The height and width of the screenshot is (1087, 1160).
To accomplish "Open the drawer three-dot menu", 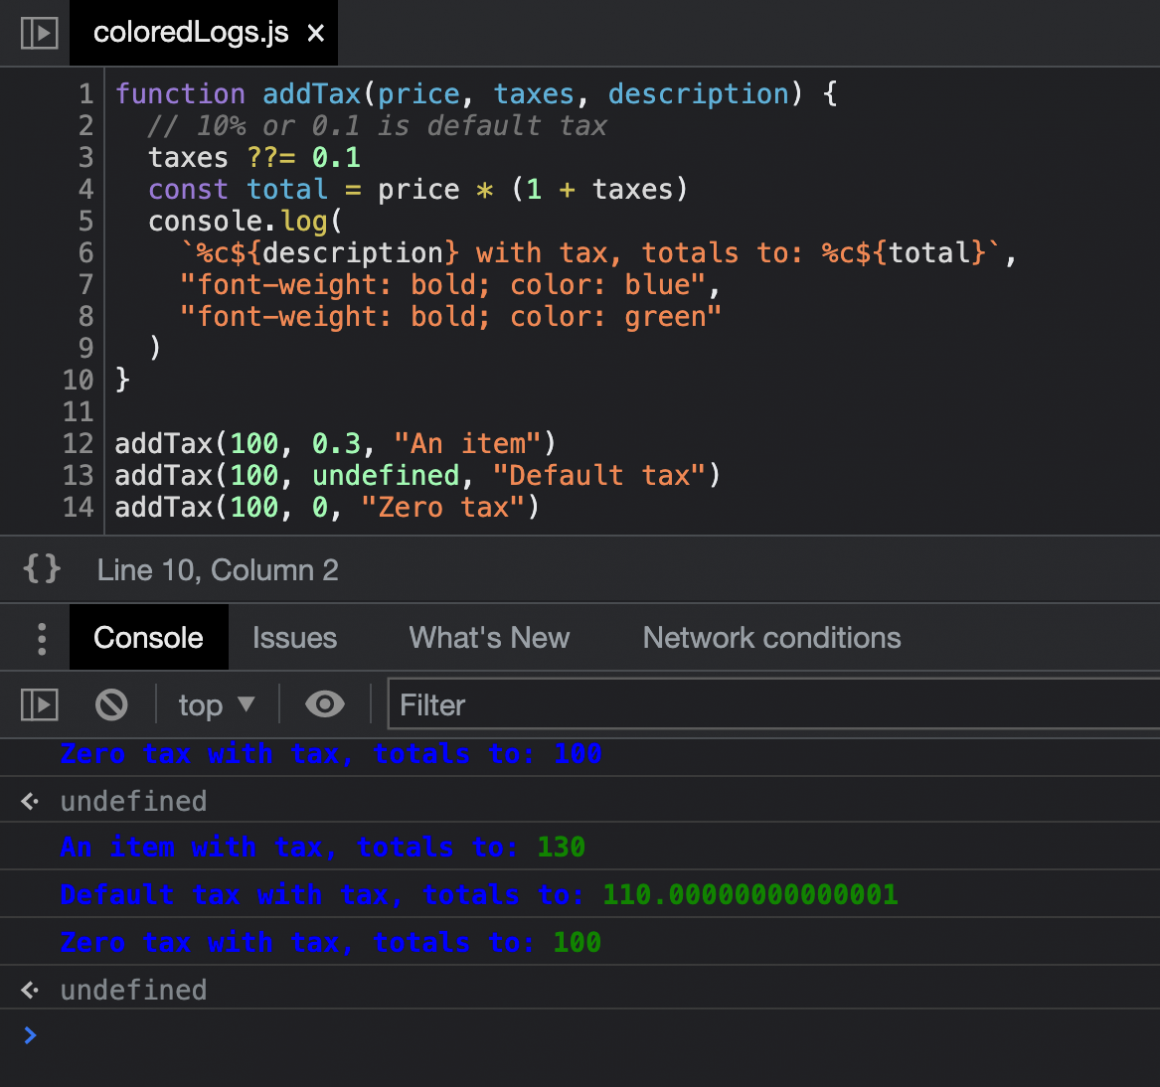I will (x=41, y=638).
